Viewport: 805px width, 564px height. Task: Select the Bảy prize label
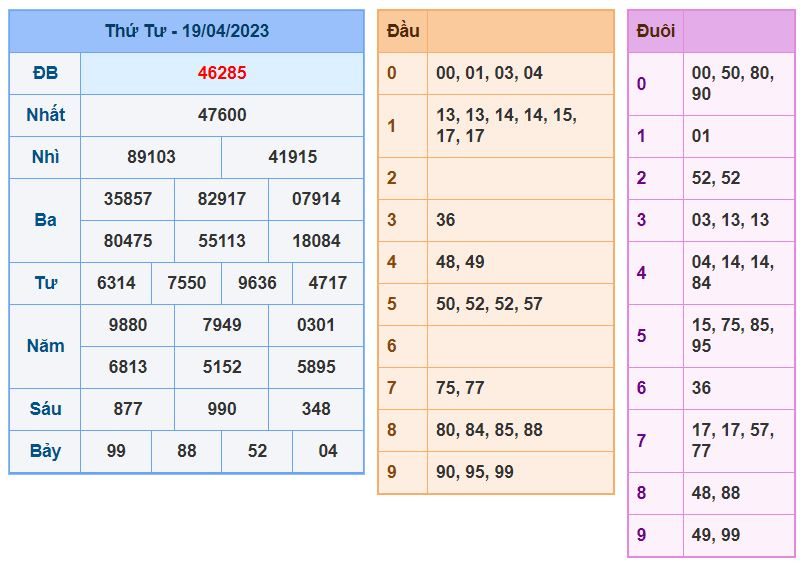[45, 451]
